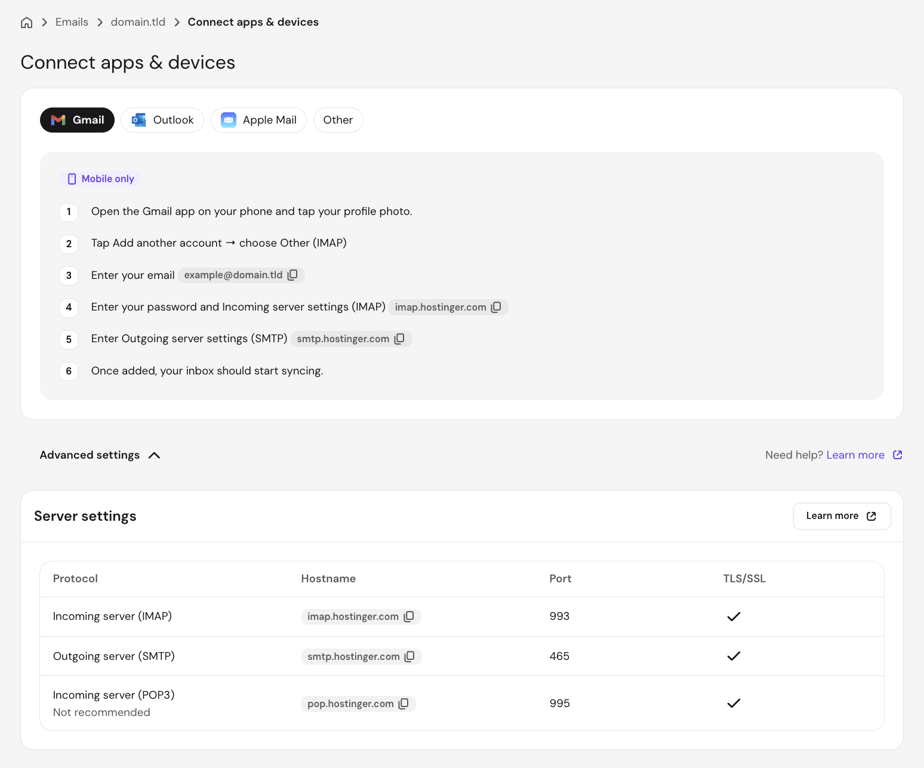Viewport: 924px width, 768px height.
Task: Copy SMTP hostname in server table
Action: [410, 656]
